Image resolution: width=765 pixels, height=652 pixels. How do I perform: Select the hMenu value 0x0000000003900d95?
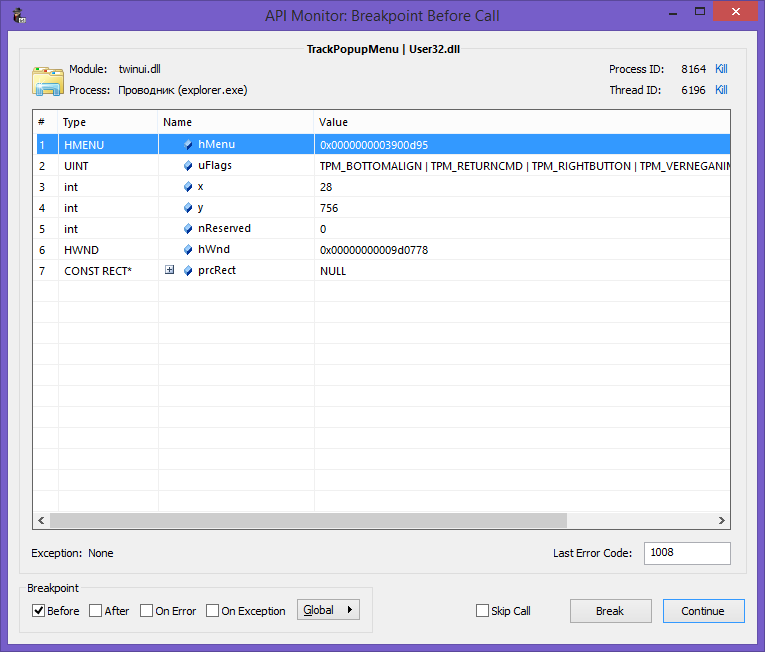coord(374,145)
